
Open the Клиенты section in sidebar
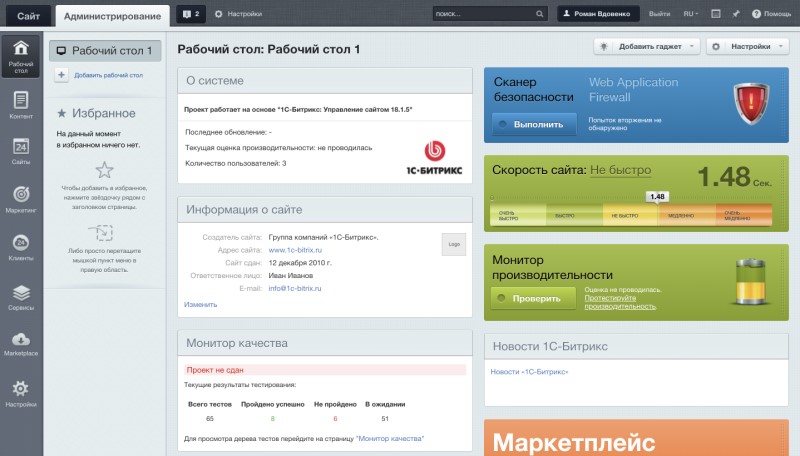21,247
